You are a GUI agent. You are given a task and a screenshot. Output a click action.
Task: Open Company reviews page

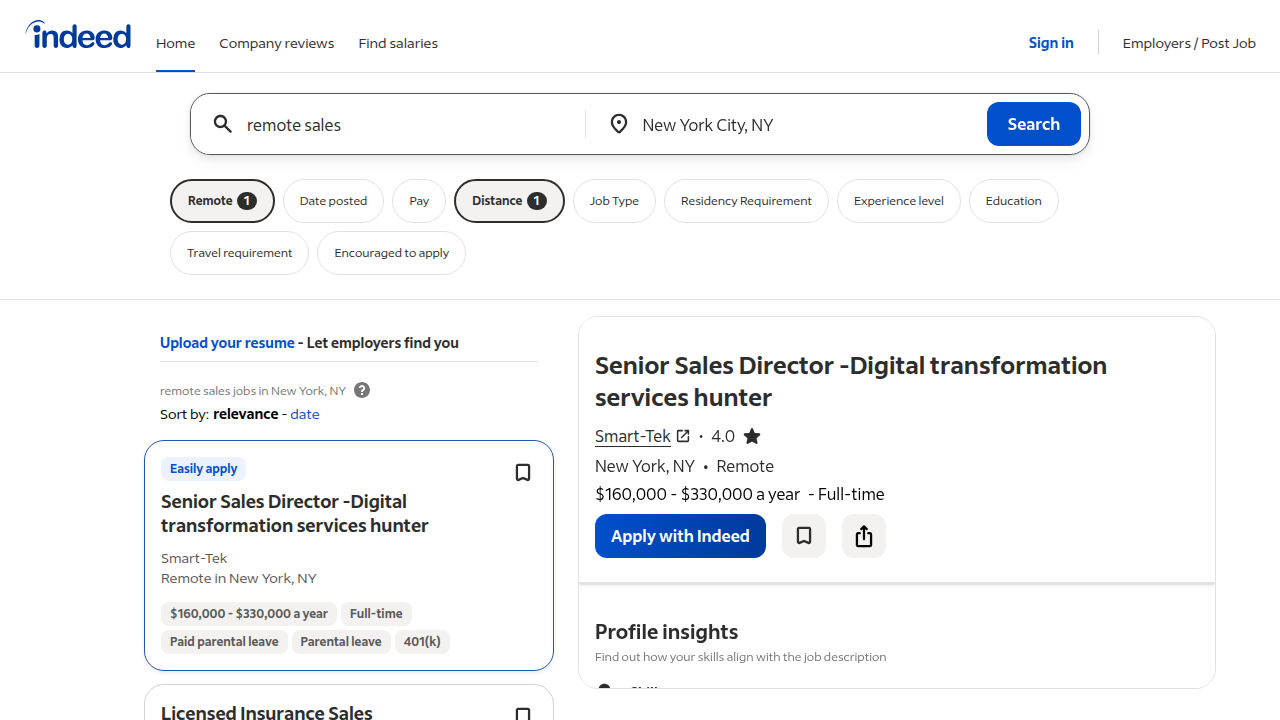[277, 43]
